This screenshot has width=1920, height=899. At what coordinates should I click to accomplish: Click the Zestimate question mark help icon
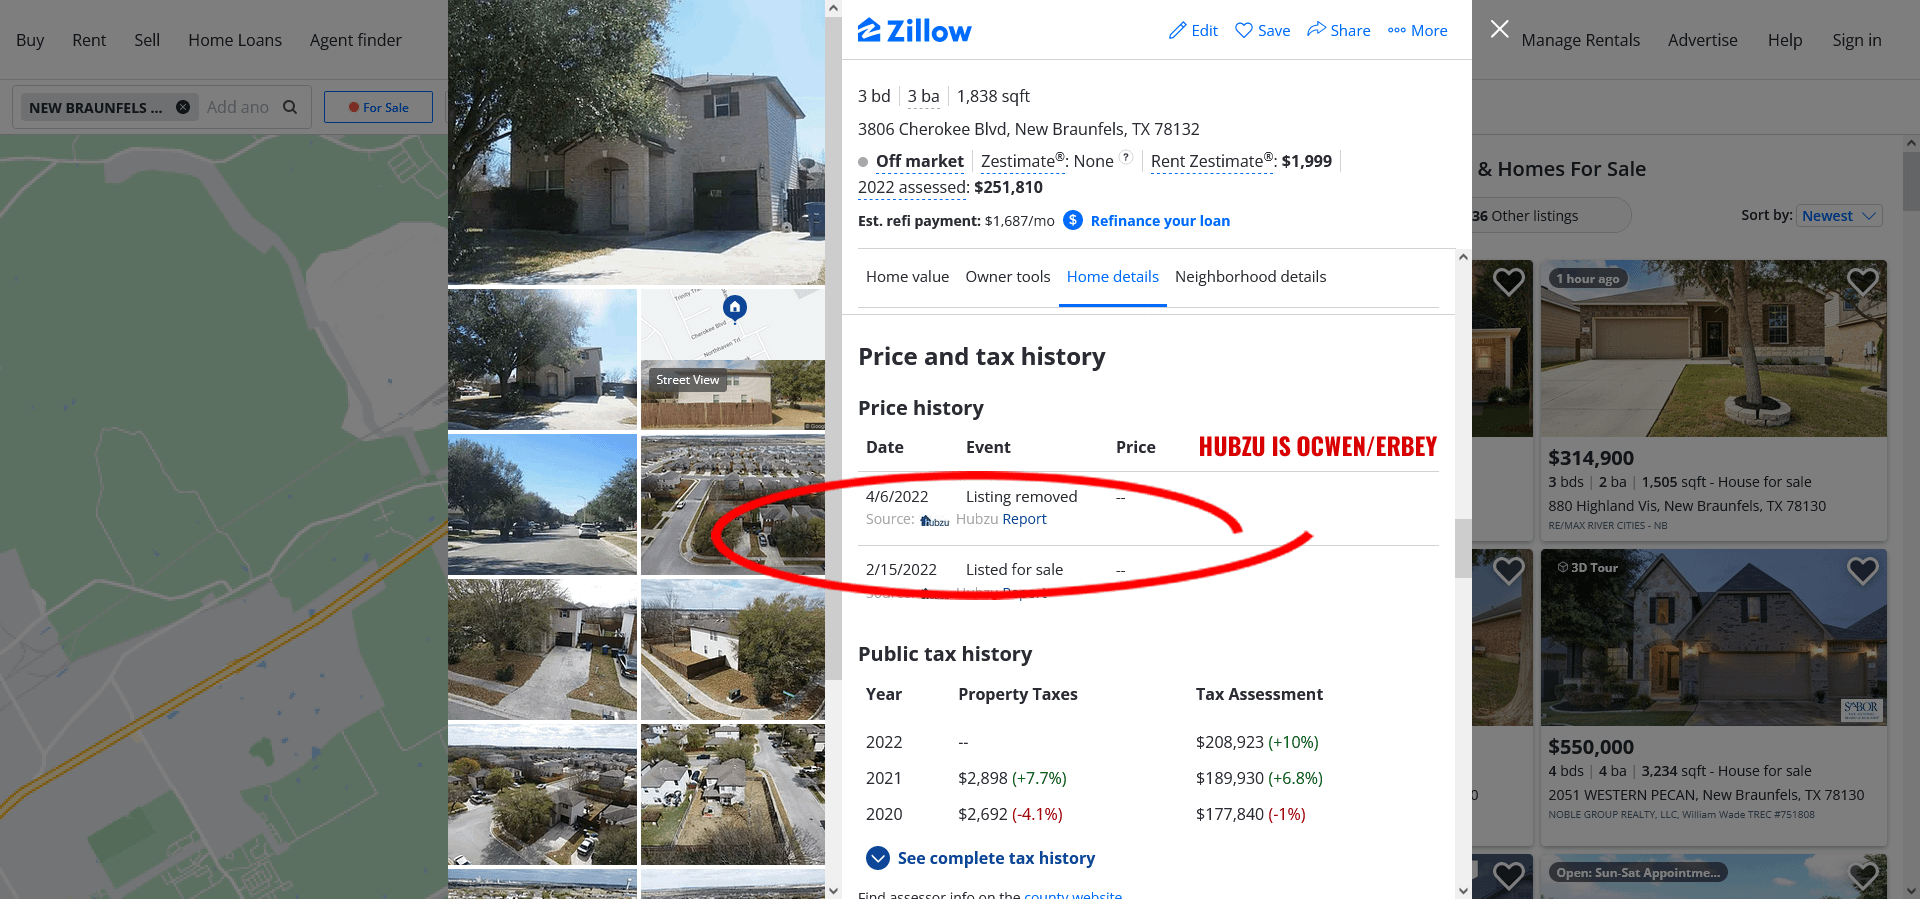tap(1126, 157)
